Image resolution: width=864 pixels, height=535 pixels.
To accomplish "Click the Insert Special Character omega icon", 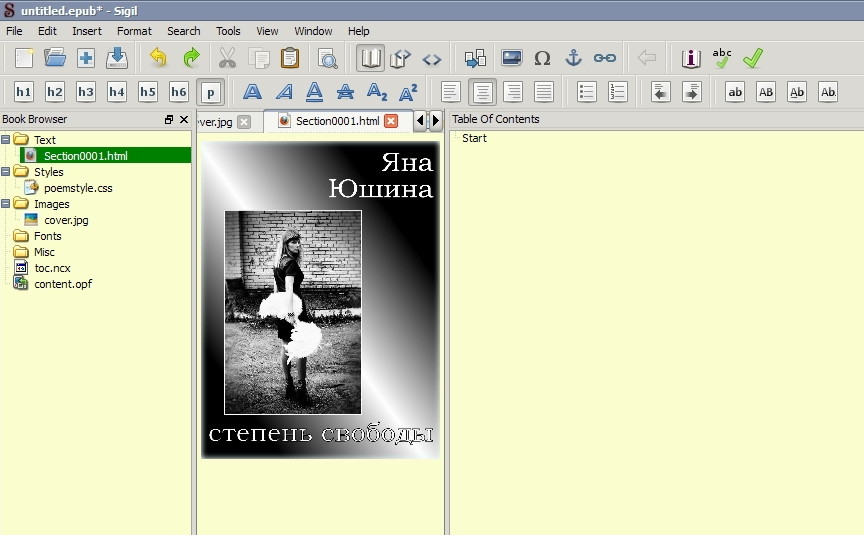I will point(542,58).
